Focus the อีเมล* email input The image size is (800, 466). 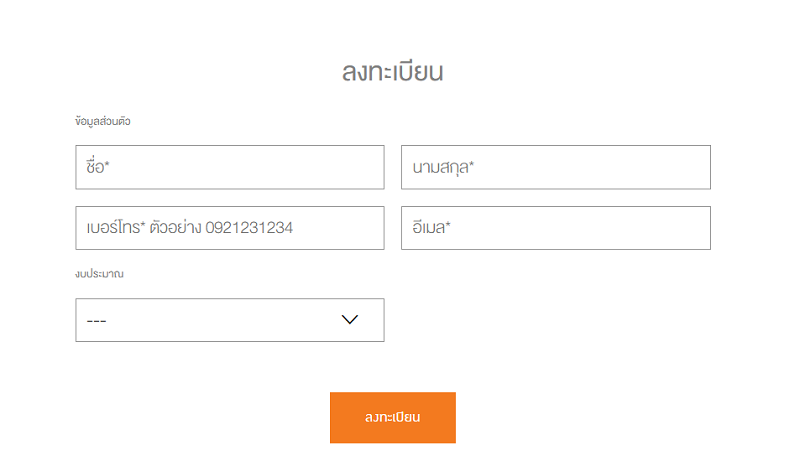(556, 228)
